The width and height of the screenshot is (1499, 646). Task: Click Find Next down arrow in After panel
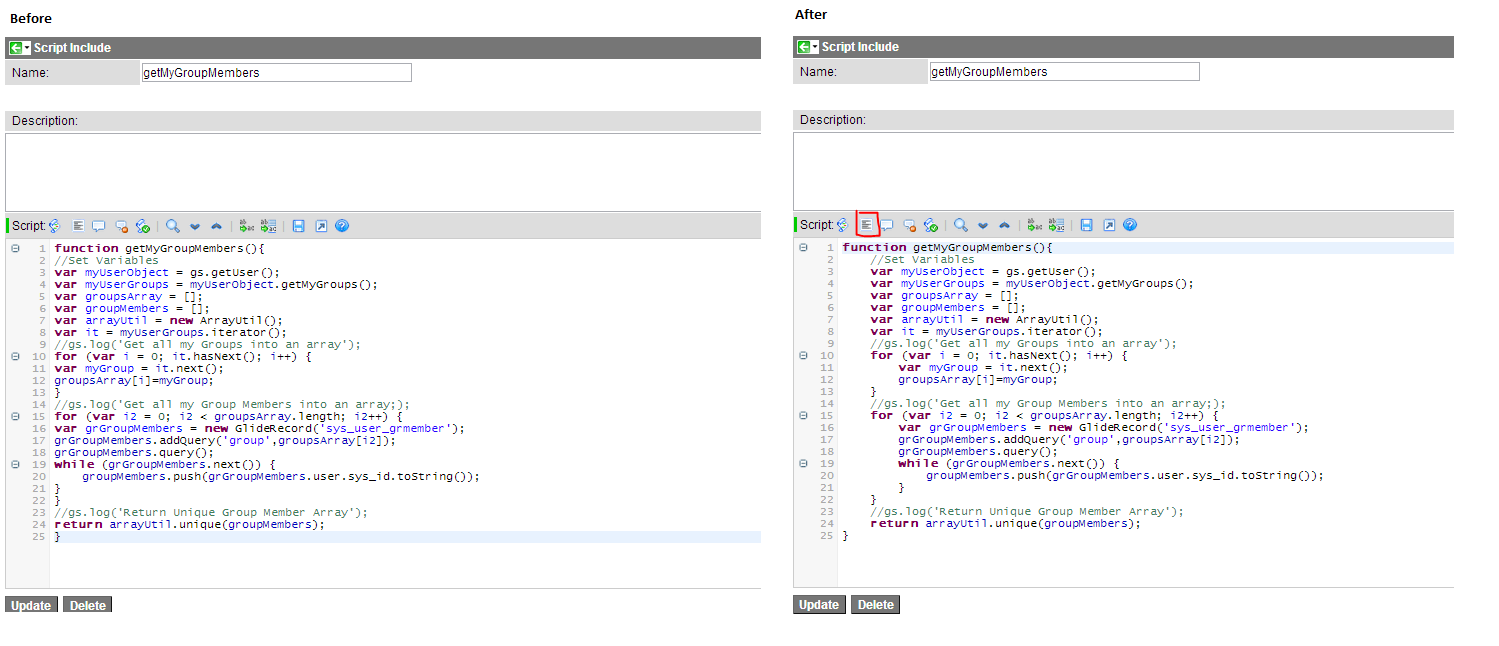[983, 225]
